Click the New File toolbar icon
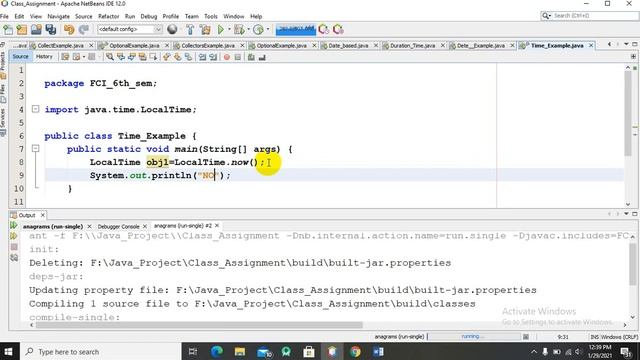The image size is (640, 360). pos(8,29)
